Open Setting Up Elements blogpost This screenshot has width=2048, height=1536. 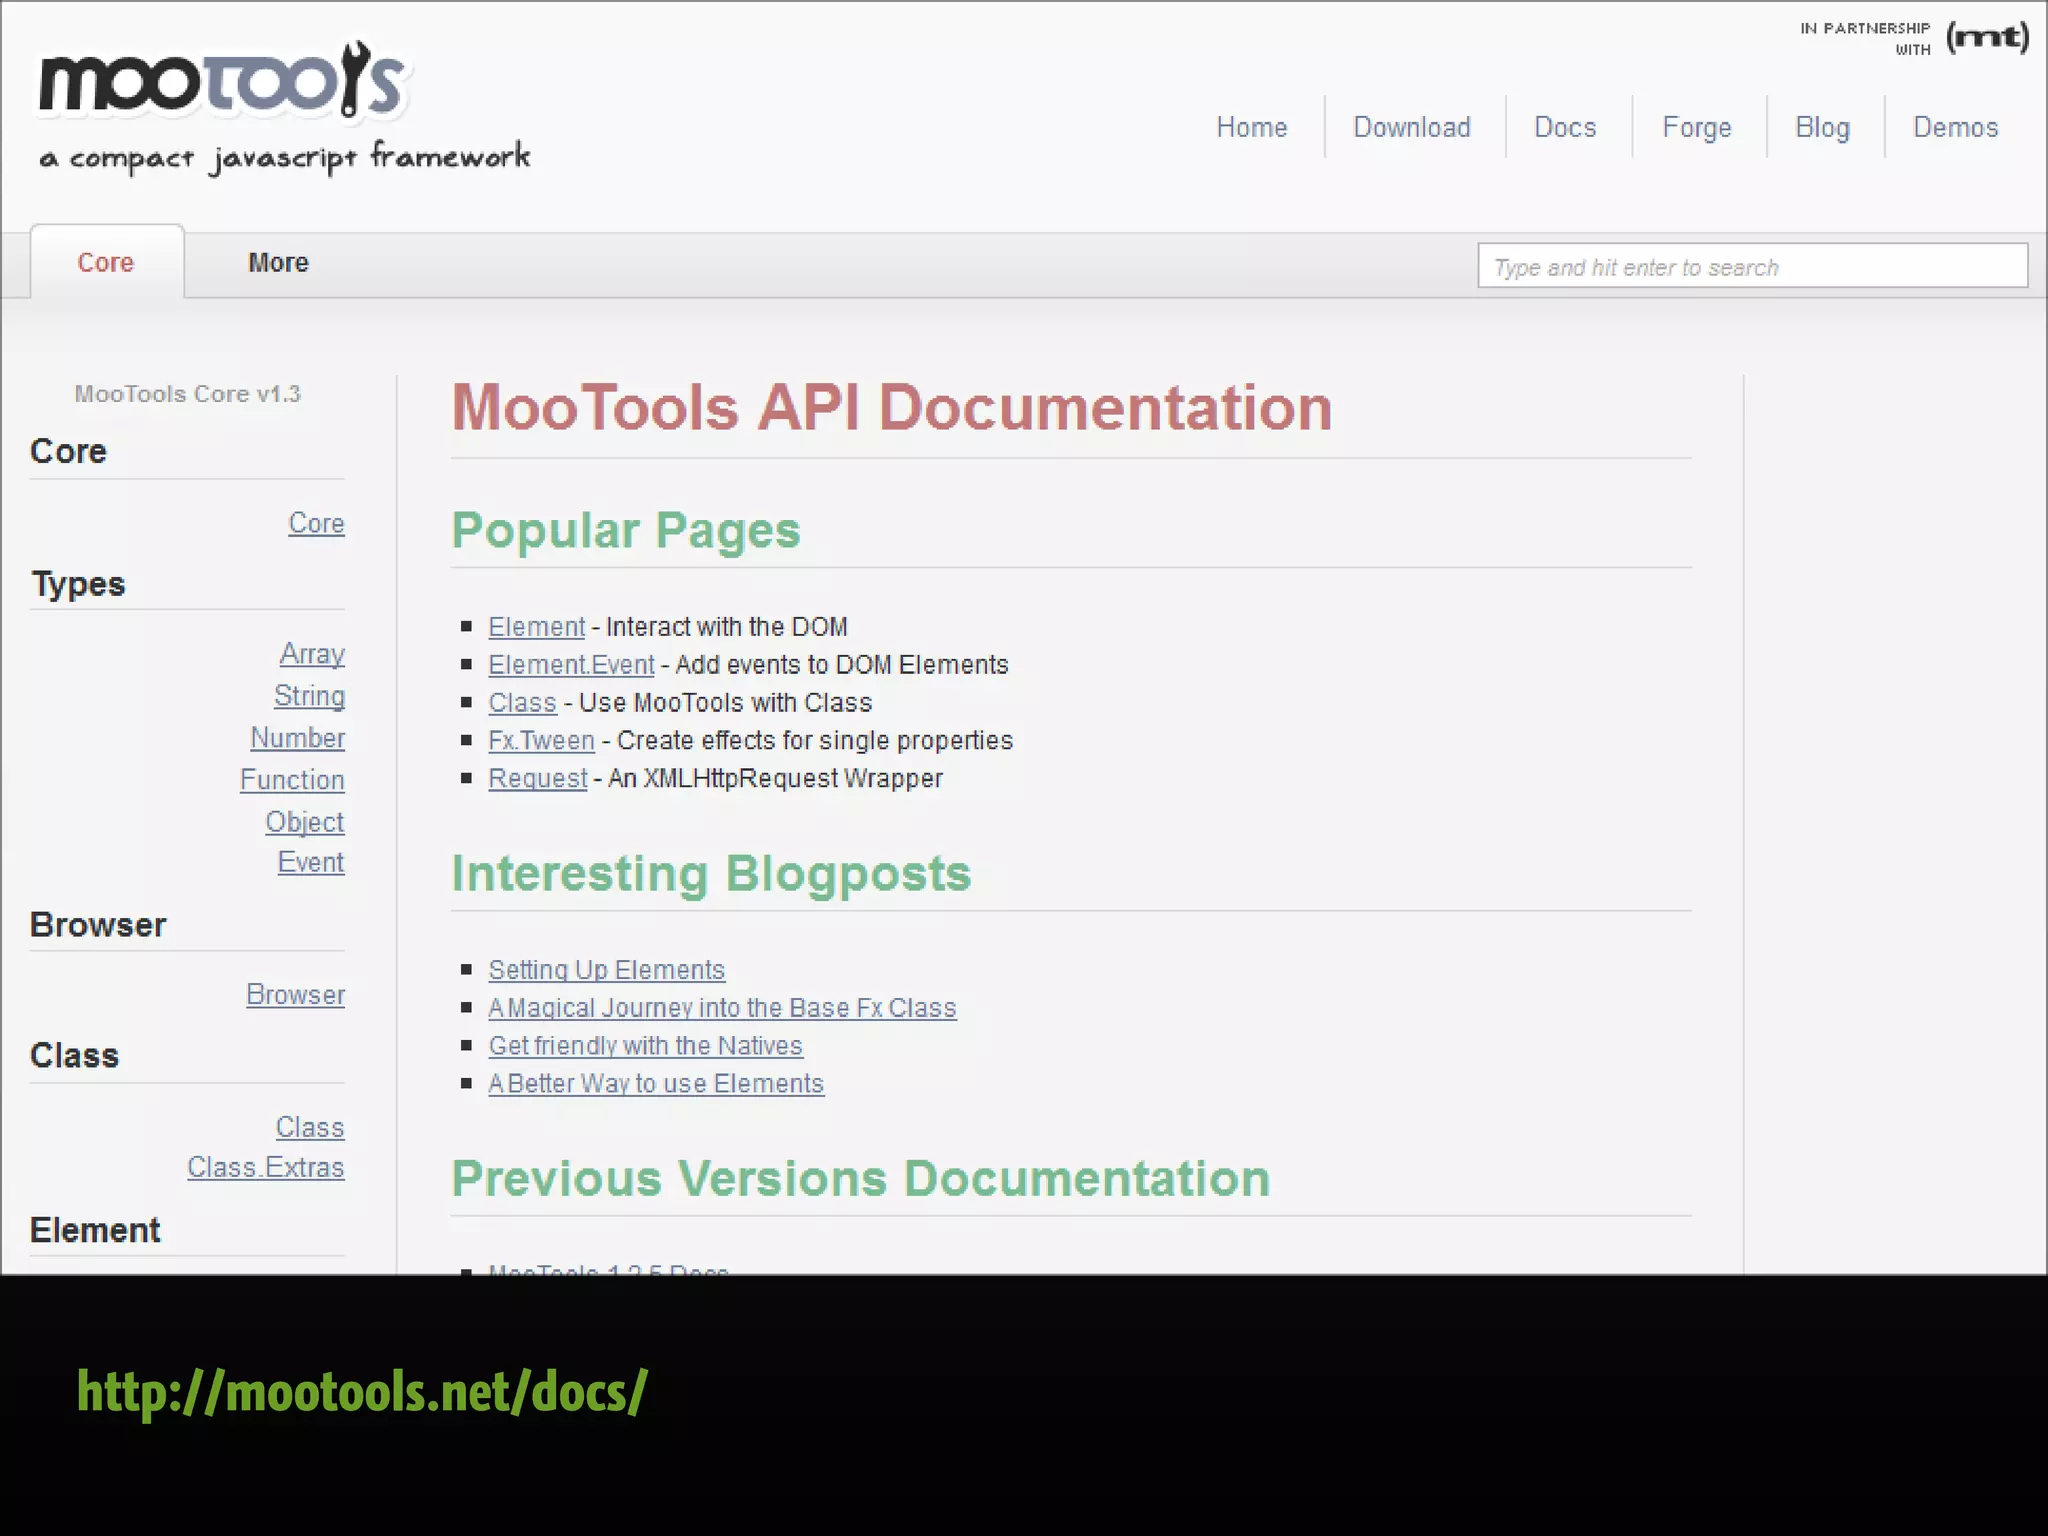606,970
